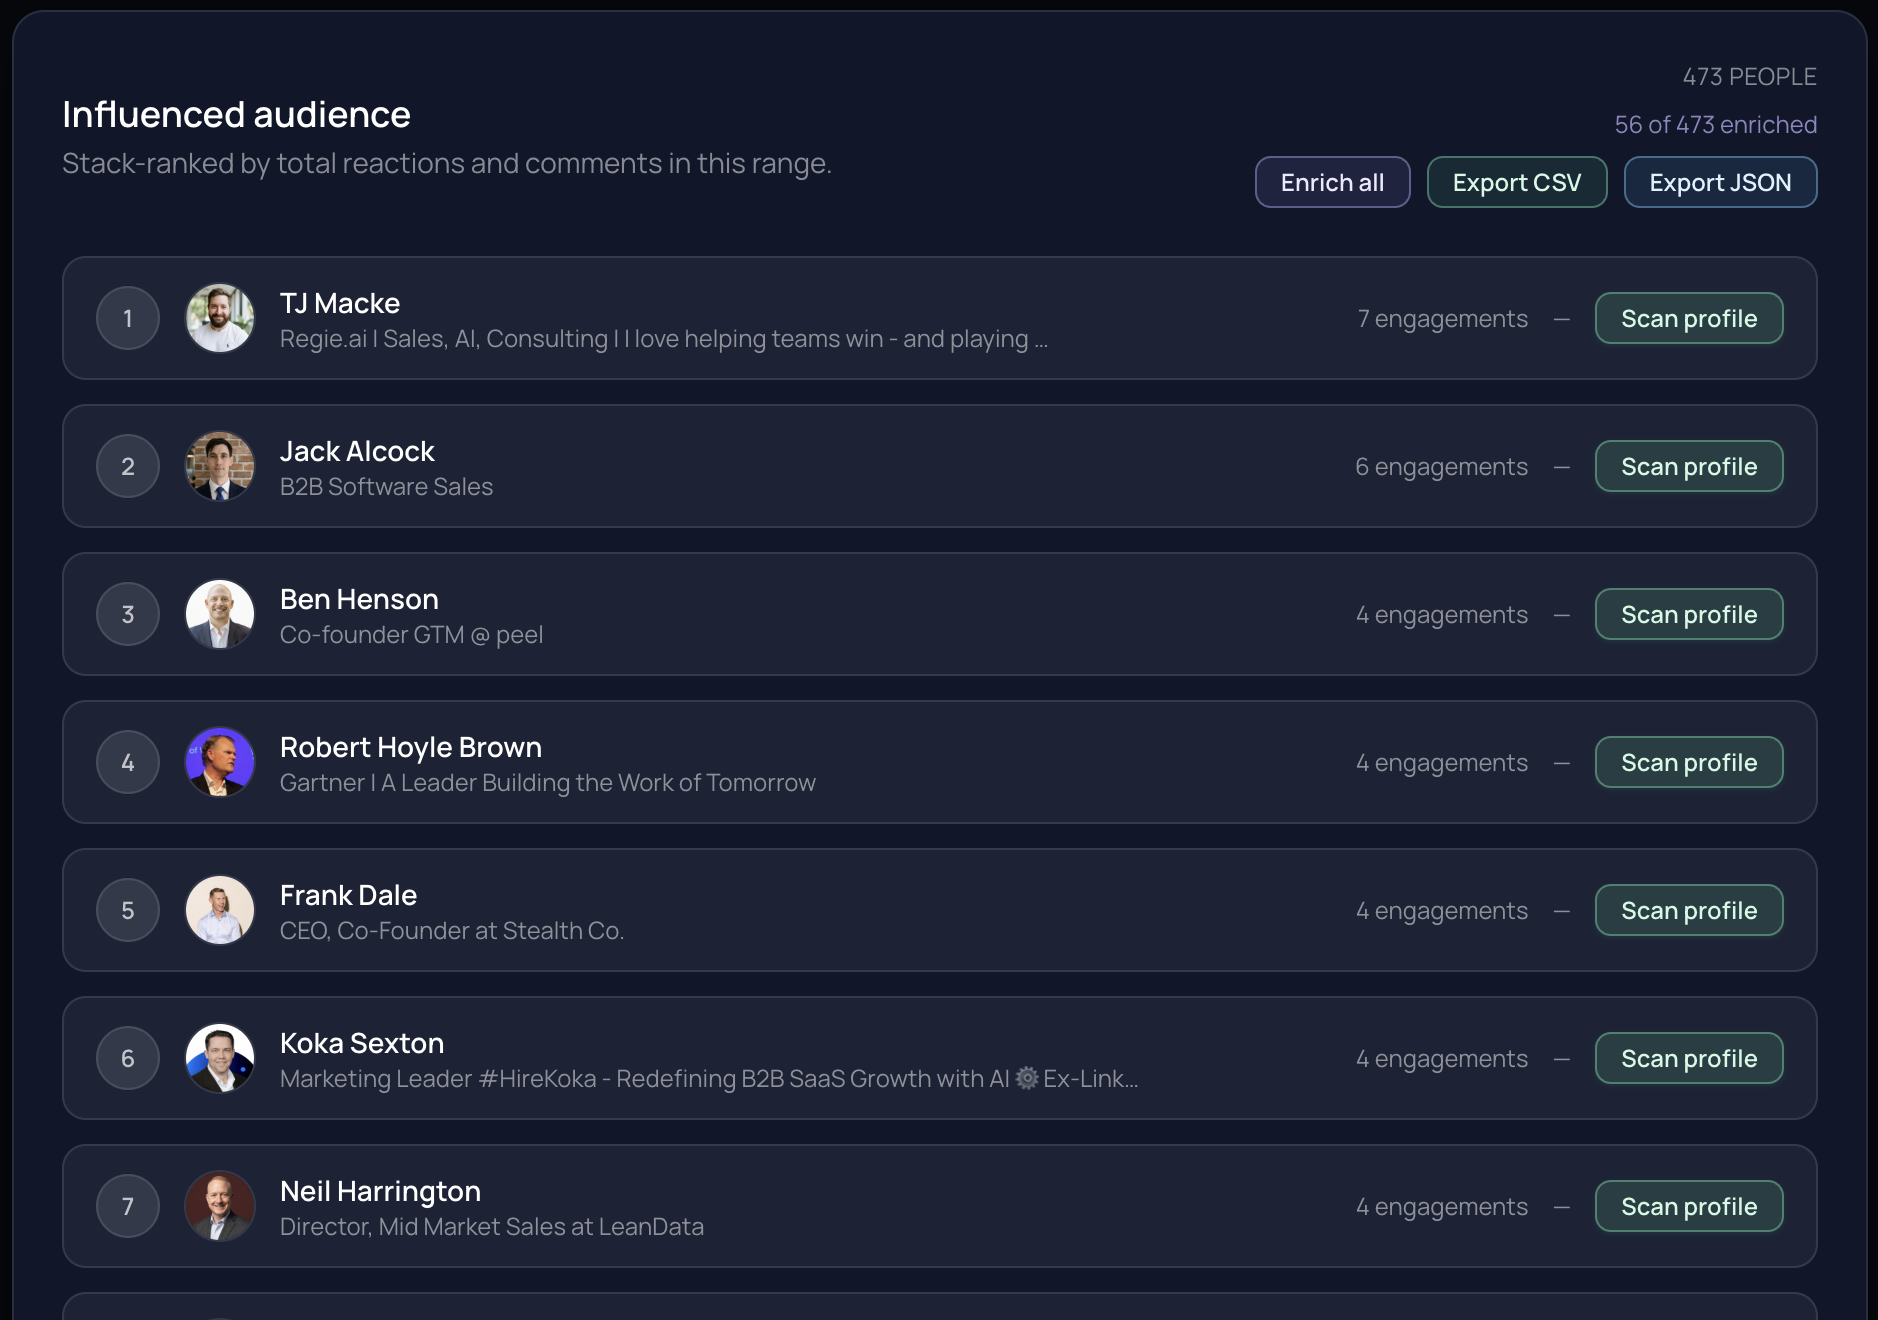Click Frank Dale's '4 engagements' count
The height and width of the screenshot is (1320, 1878).
click(1441, 911)
